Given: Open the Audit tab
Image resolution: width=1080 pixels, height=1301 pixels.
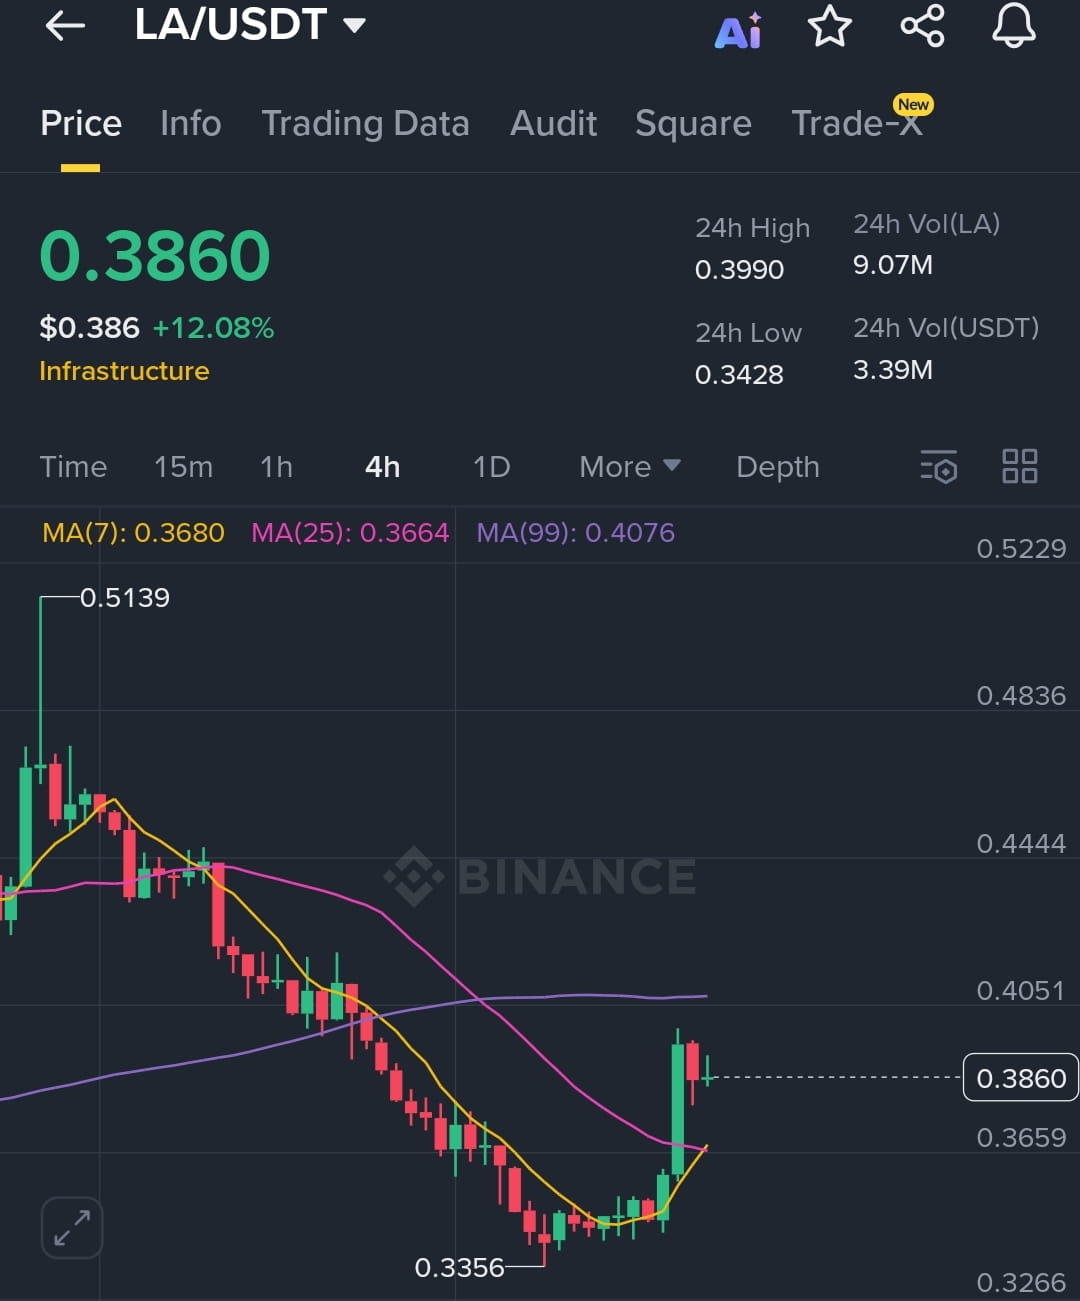Looking at the screenshot, I should coord(553,124).
